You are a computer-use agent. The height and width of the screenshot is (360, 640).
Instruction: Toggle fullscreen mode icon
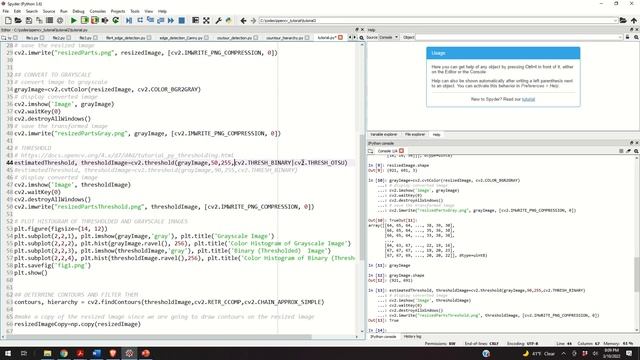(x=207, y=20)
